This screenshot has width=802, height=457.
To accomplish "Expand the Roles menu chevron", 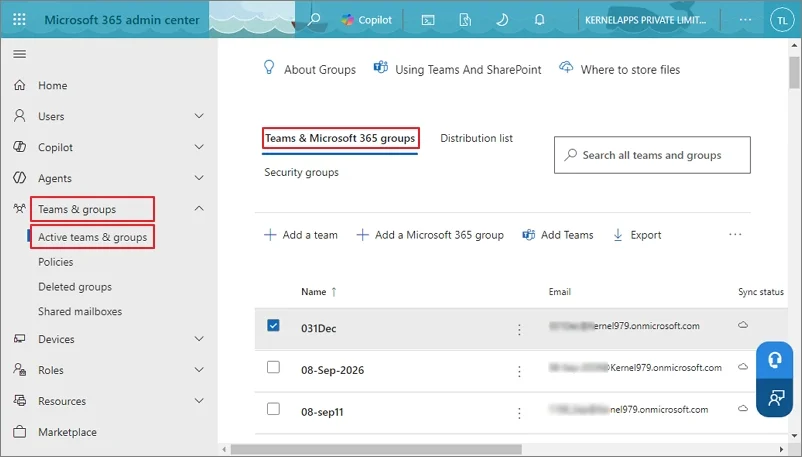I will 199,369.
